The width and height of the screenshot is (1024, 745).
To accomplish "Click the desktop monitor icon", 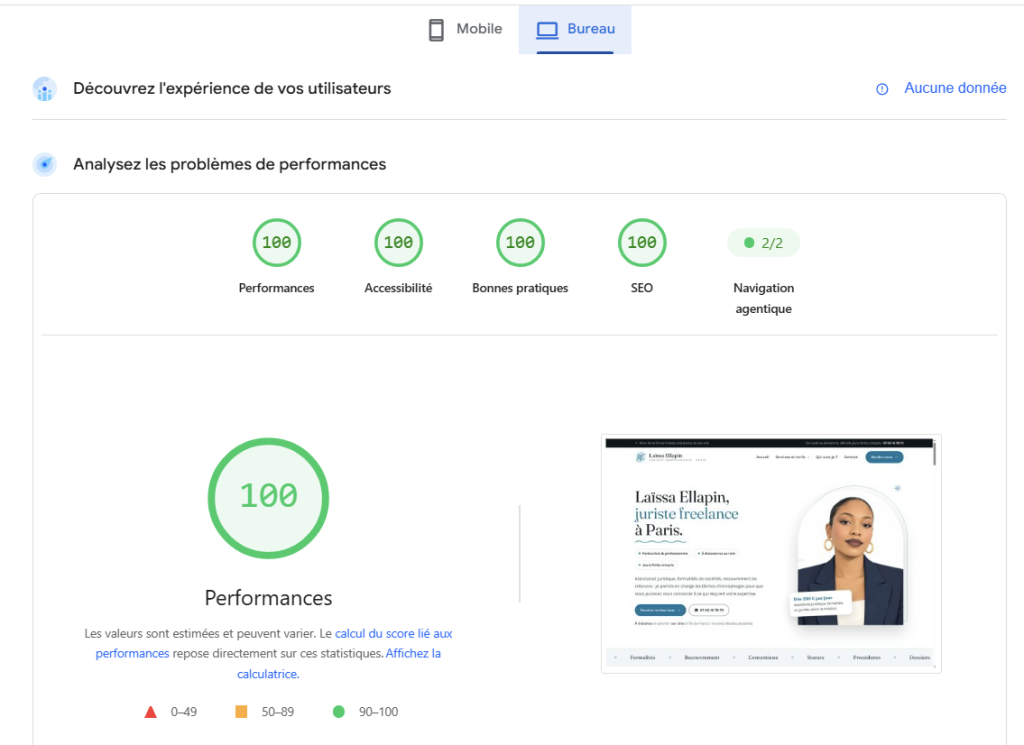I will [547, 29].
